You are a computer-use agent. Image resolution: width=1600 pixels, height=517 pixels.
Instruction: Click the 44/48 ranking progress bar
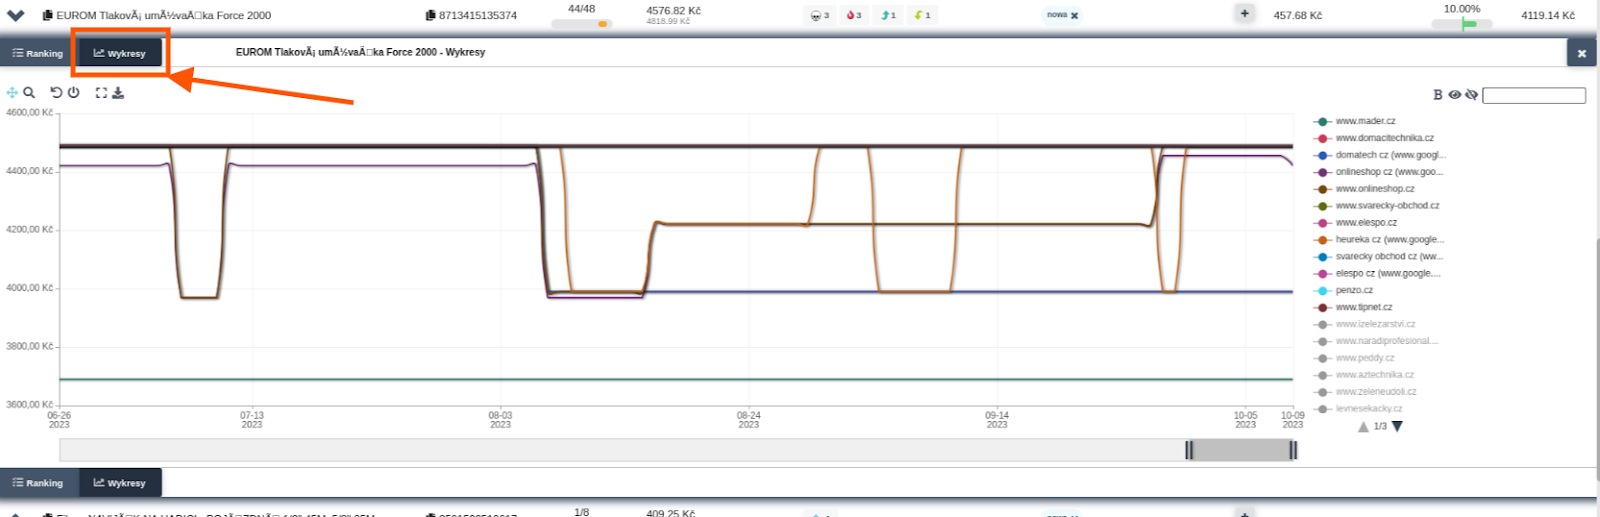[581, 24]
